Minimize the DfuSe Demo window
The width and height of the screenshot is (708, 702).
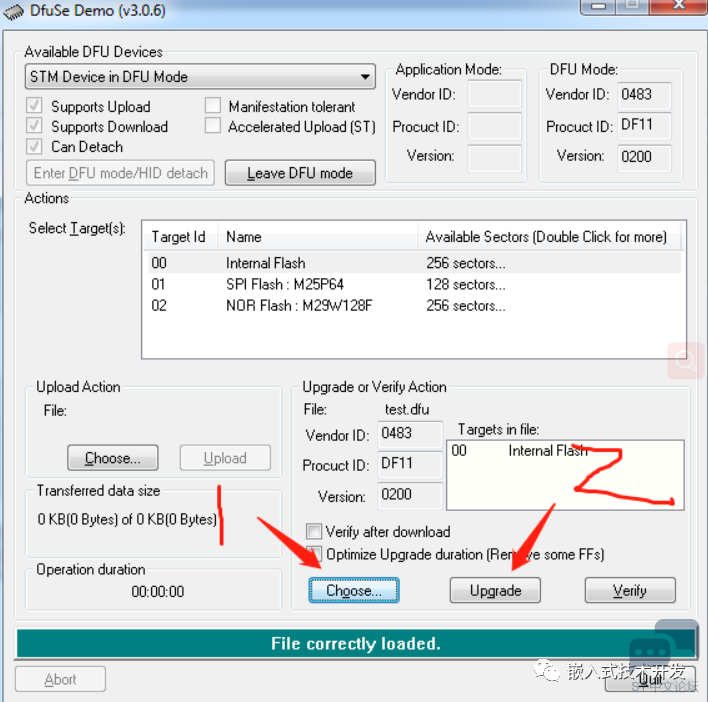598,6
